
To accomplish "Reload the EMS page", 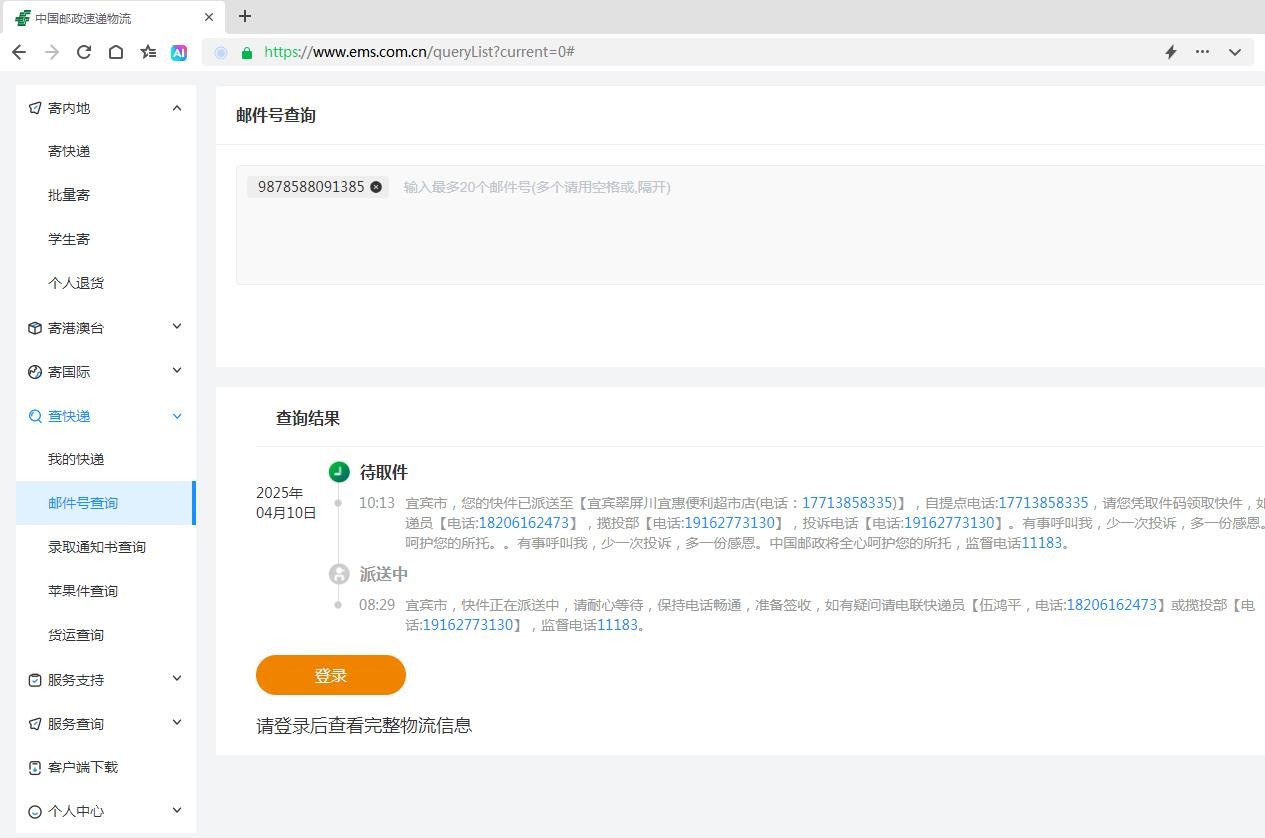I will coord(84,52).
